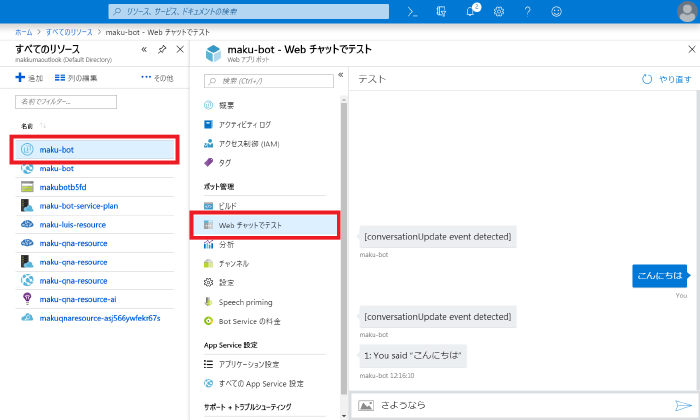Pin the すべてのリソース blade
Image resolution: width=700 pixels, height=420 pixels.
162,49
